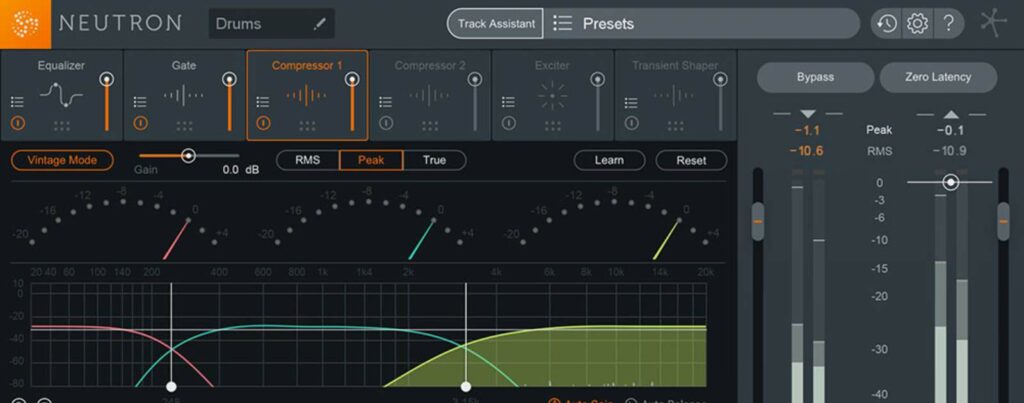Click the Exciter starburst icon

552,96
